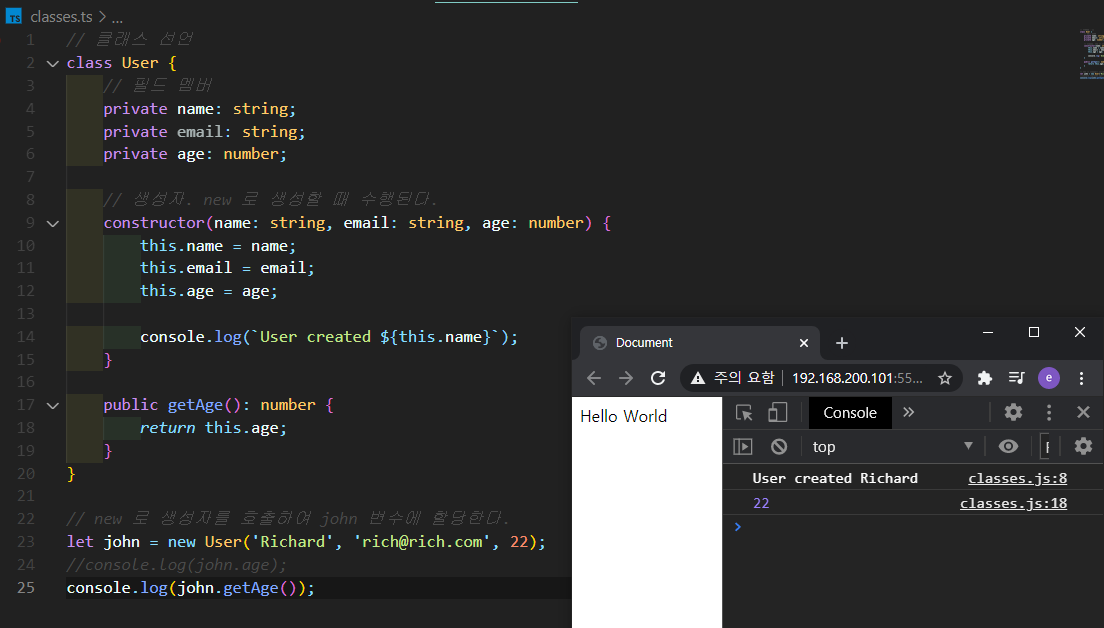Open console settings gear icon
The width and height of the screenshot is (1104, 628).
pos(1083,446)
